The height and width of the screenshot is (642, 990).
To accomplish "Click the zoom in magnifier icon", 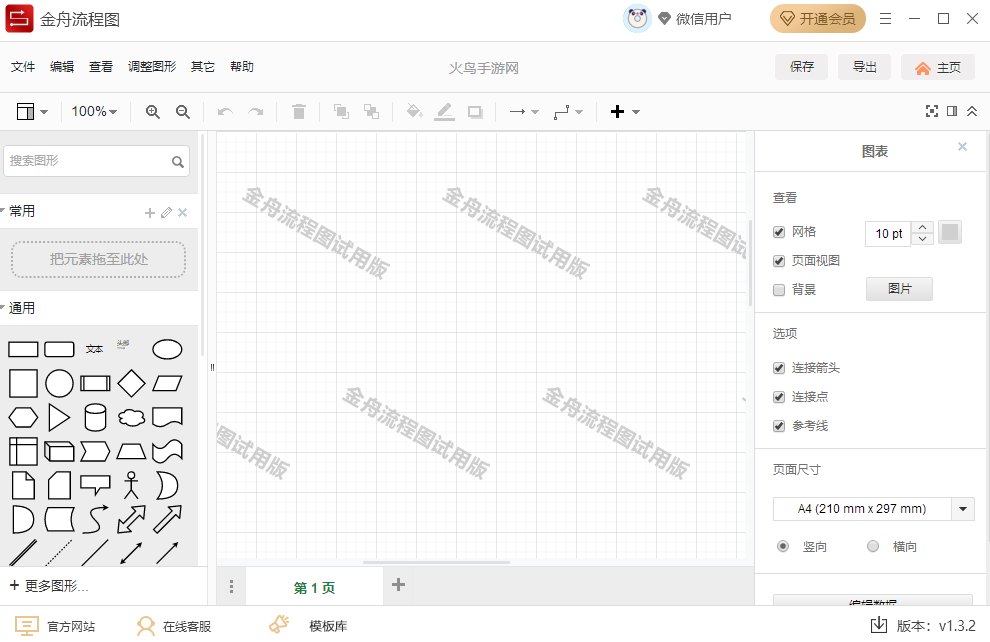I will point(152,112).
